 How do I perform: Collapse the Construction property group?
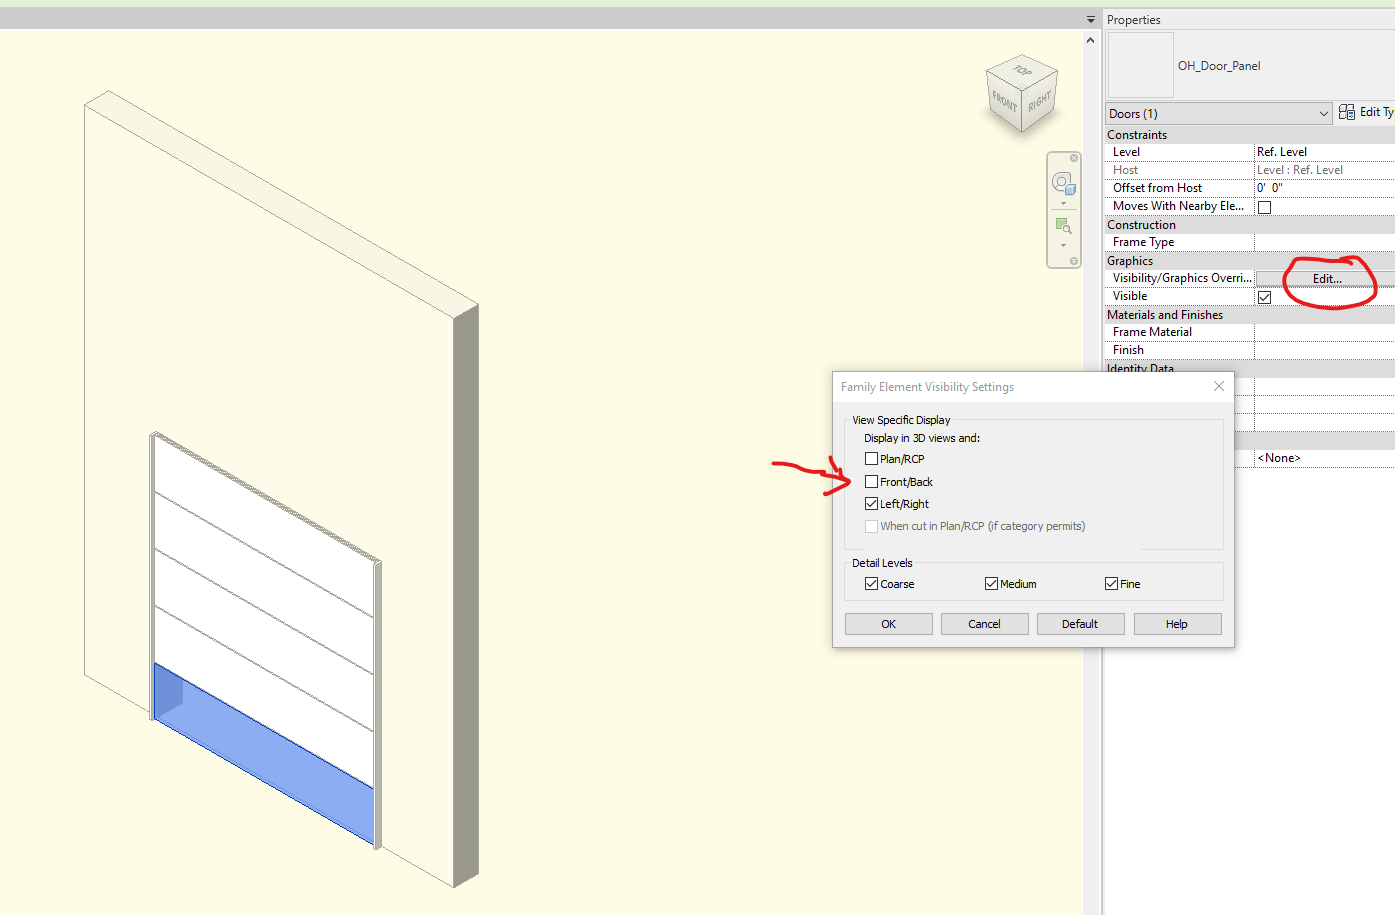coord(1250,225)
